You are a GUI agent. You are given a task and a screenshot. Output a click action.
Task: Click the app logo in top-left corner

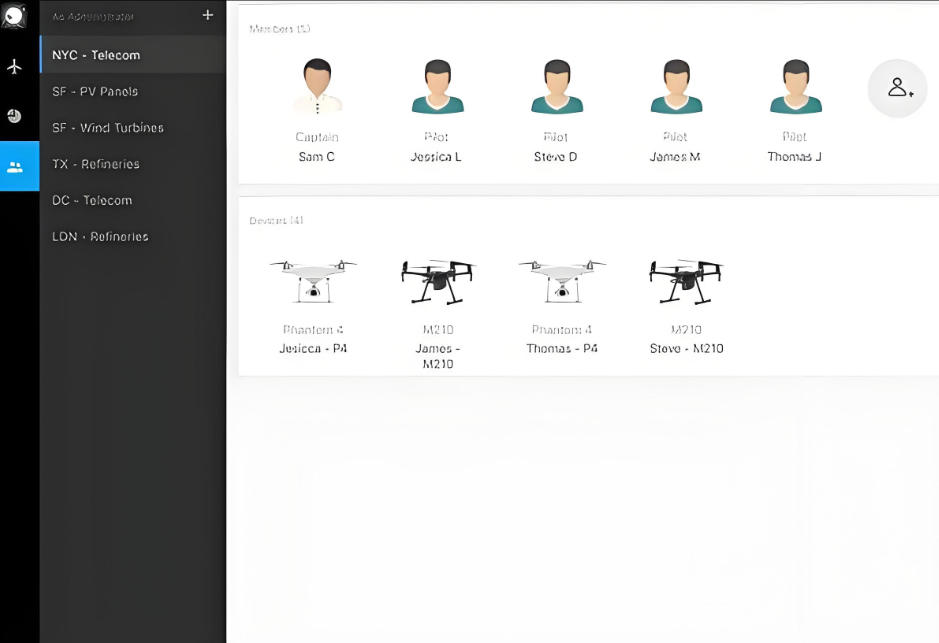click(x=14, y=15)
